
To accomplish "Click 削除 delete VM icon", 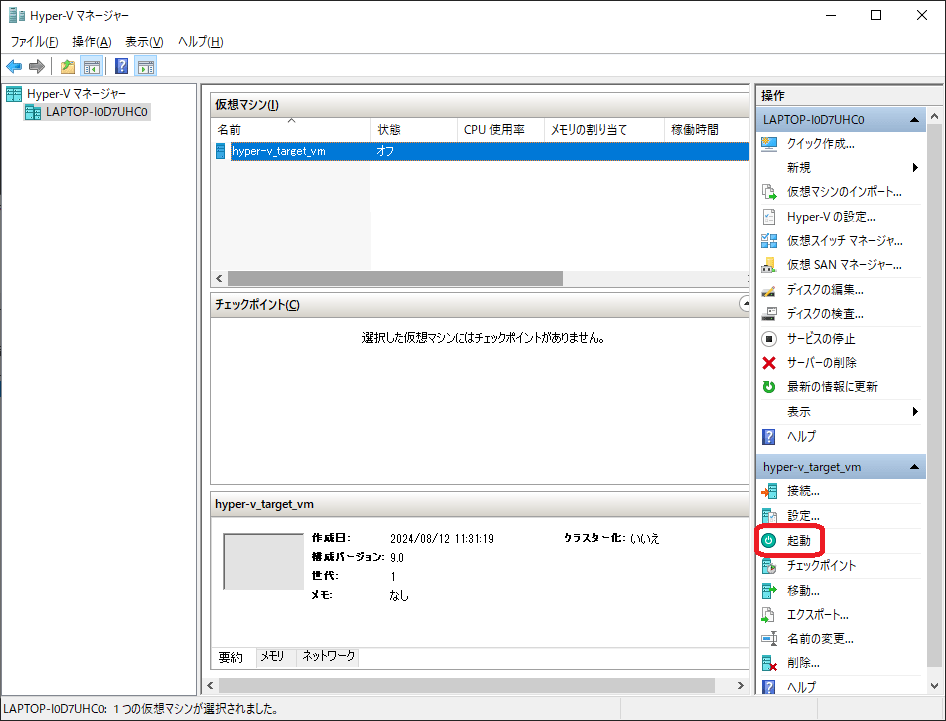I will (x=769, y=663).
